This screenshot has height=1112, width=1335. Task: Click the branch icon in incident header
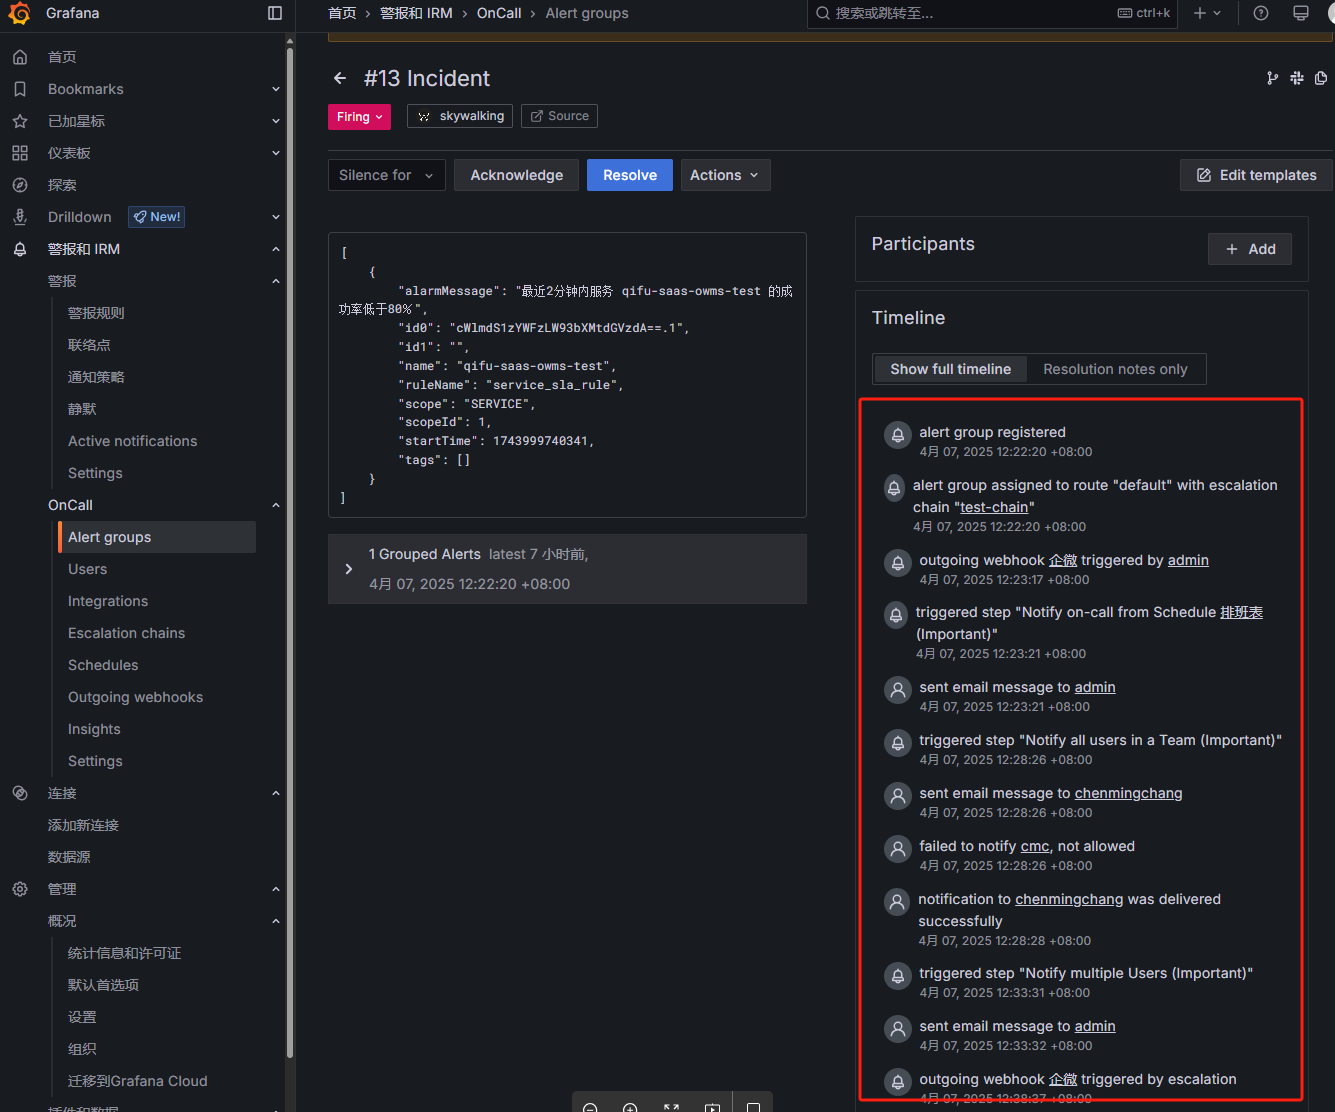[1272, 78]
